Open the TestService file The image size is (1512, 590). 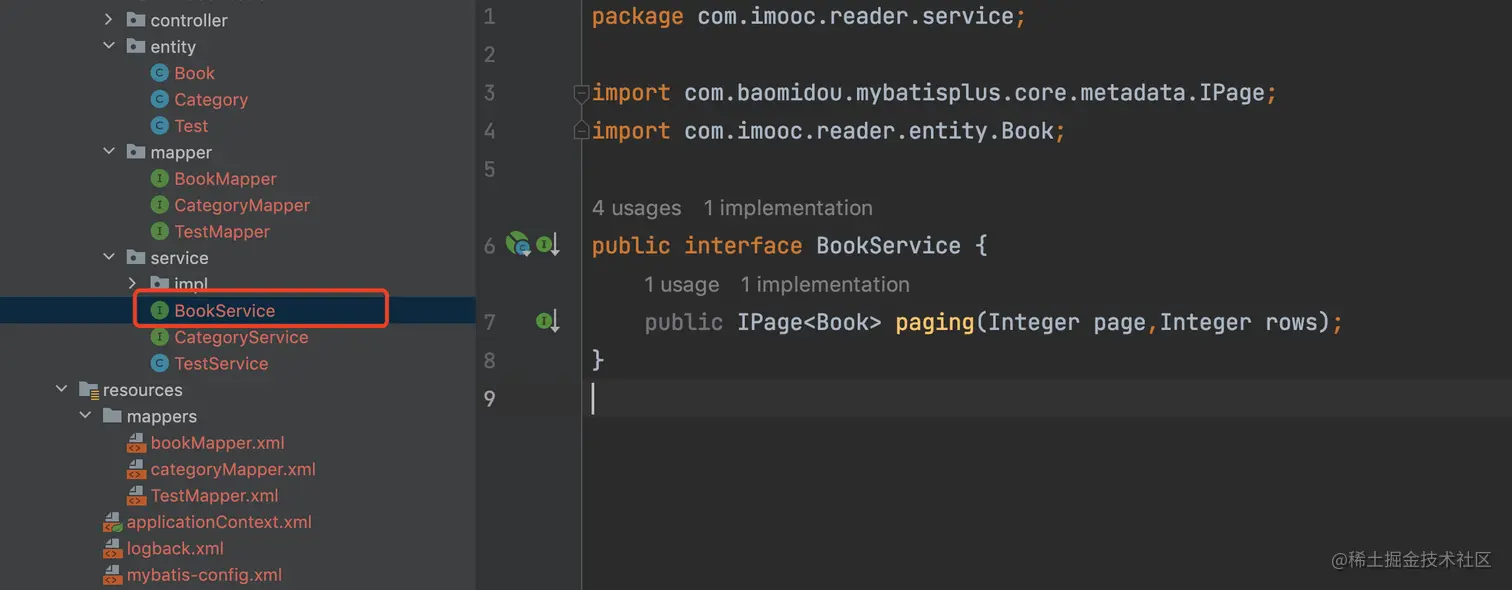tap(221, 363)
